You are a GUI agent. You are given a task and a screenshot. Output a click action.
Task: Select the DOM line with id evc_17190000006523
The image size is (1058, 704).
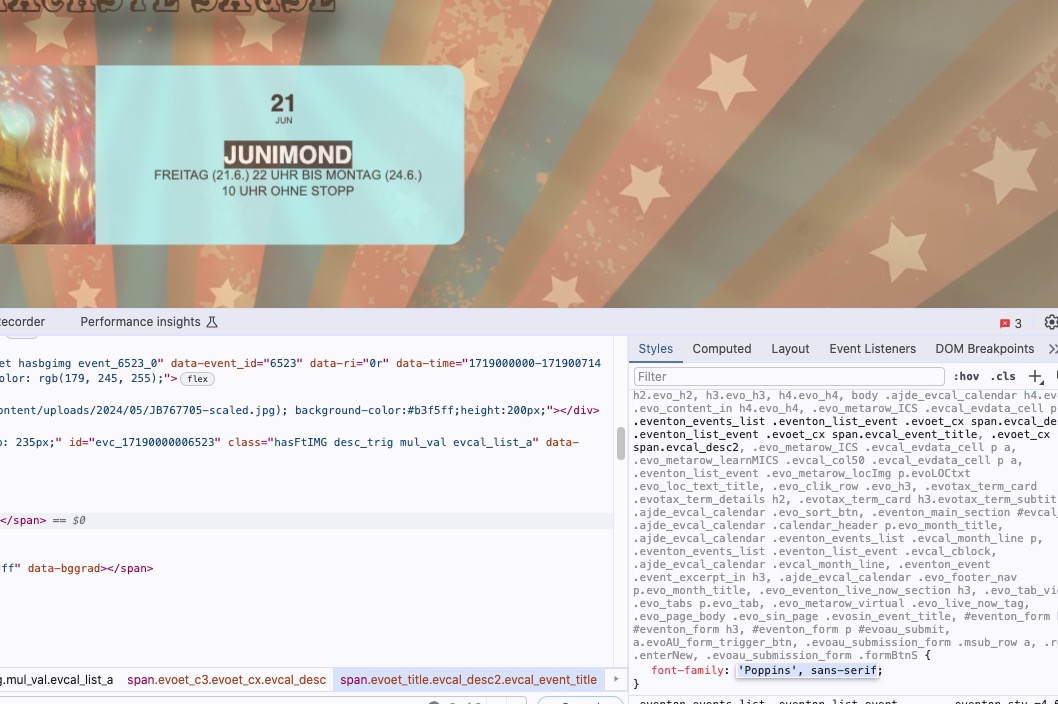(x=289, y=442)
